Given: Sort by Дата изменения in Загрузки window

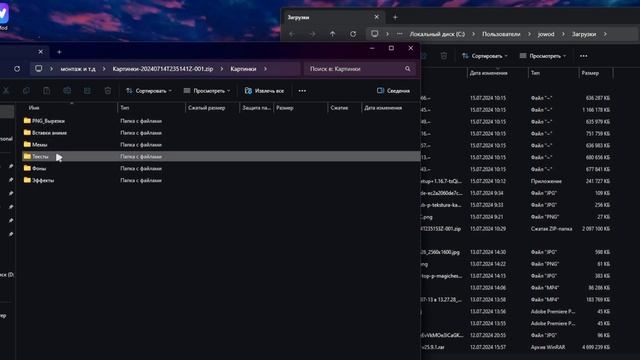Looking at the screenshot, I should point(489,73).
